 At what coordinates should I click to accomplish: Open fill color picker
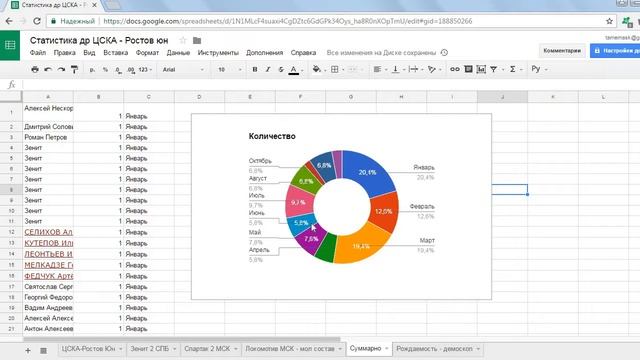tap(317, 69)
